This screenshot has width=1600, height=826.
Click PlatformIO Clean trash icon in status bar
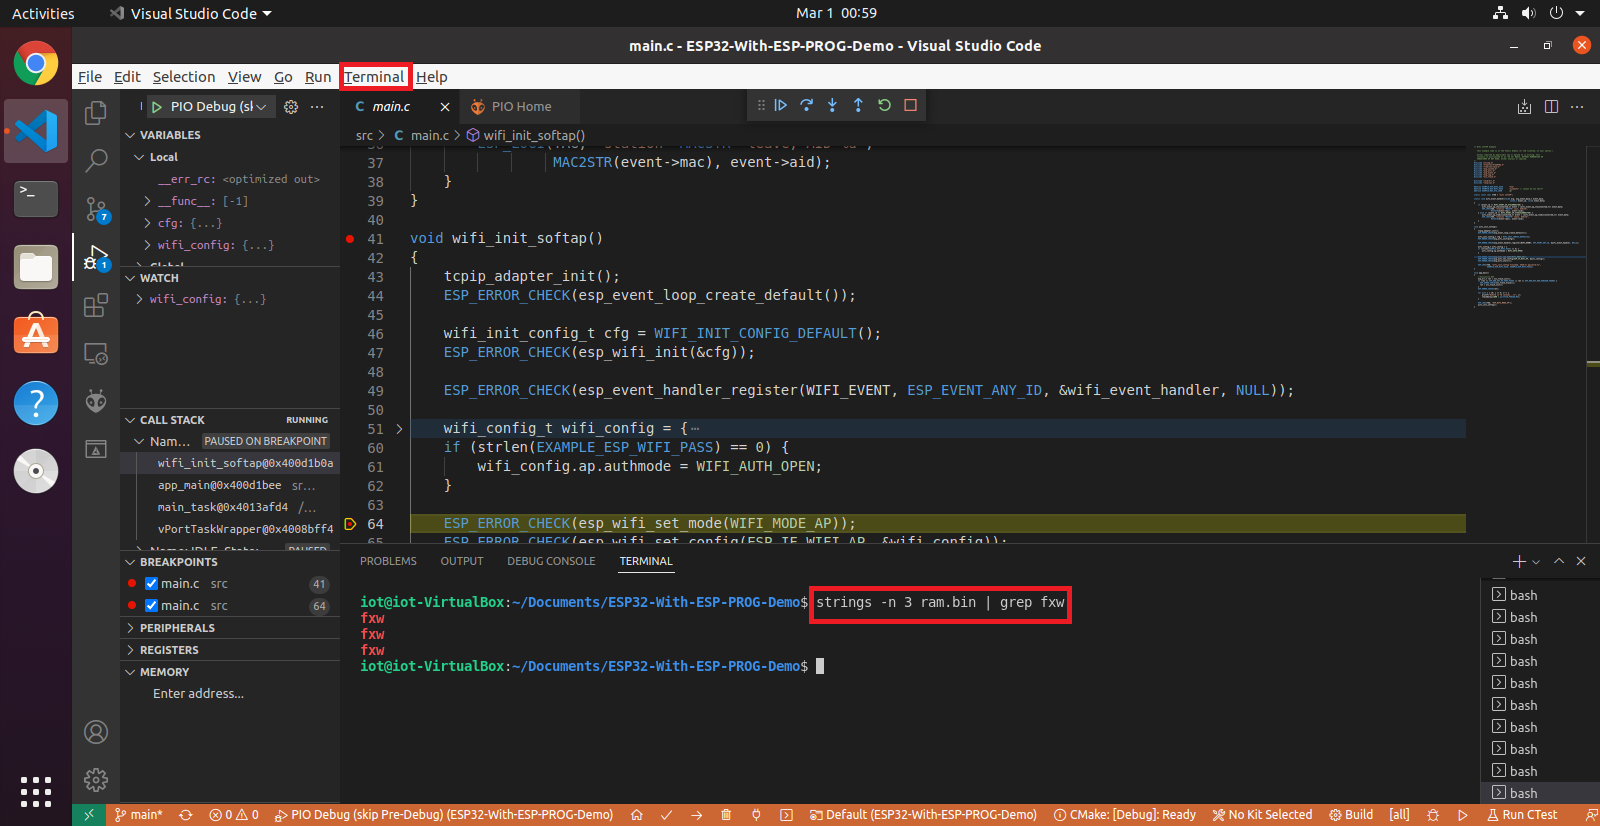(x=726, y=815)
